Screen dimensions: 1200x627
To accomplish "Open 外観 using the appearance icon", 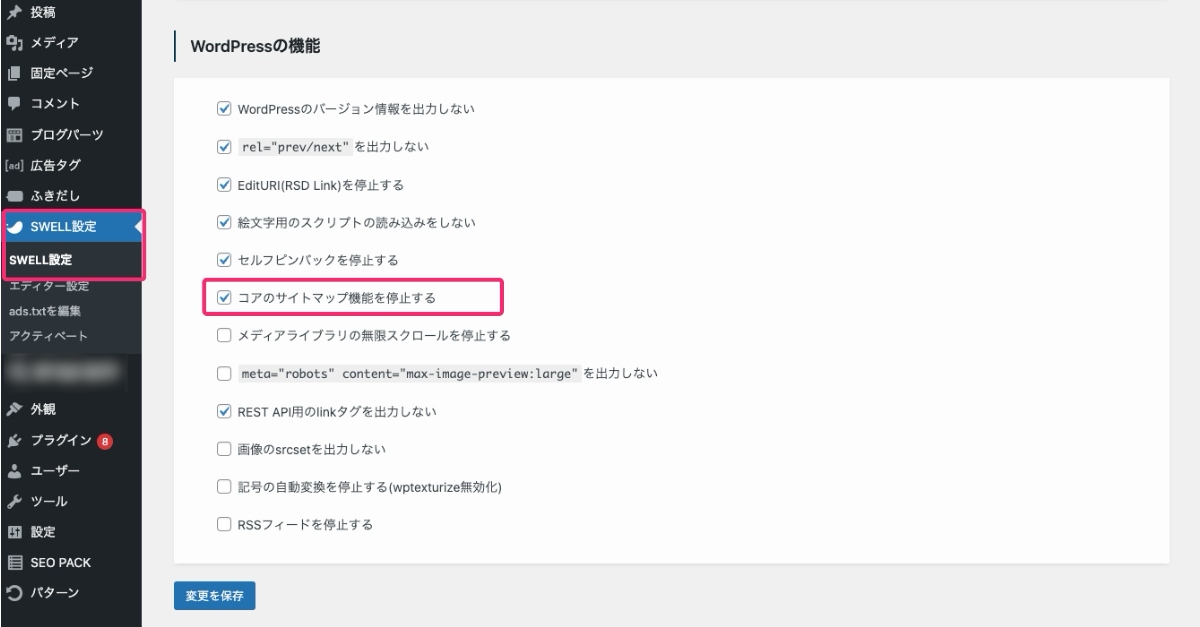I will point(12,409).
